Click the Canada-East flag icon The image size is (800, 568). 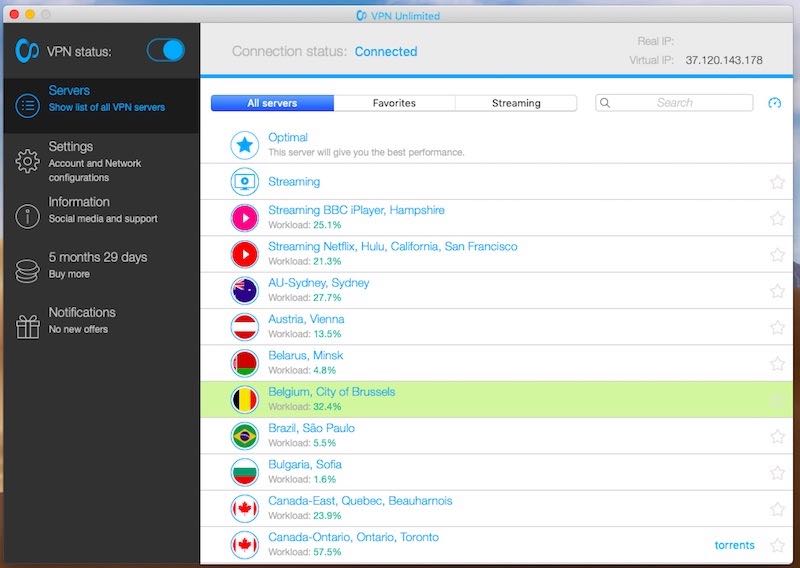click(245, 509)
